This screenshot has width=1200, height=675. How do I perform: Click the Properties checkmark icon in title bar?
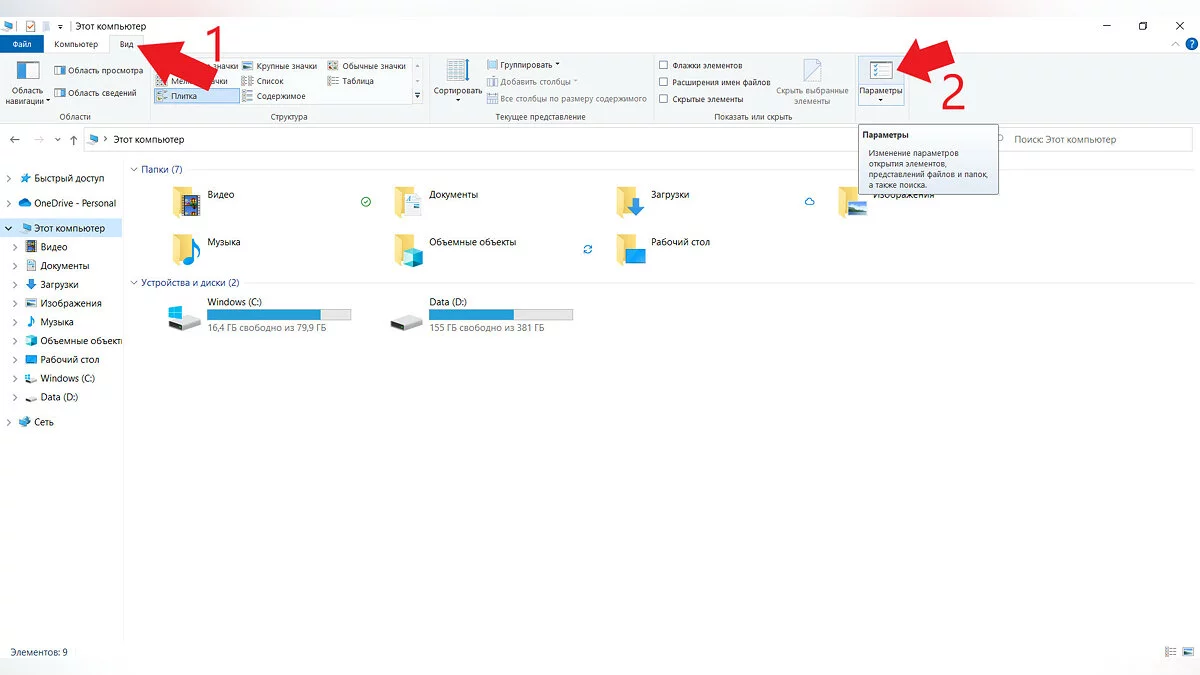30,26
